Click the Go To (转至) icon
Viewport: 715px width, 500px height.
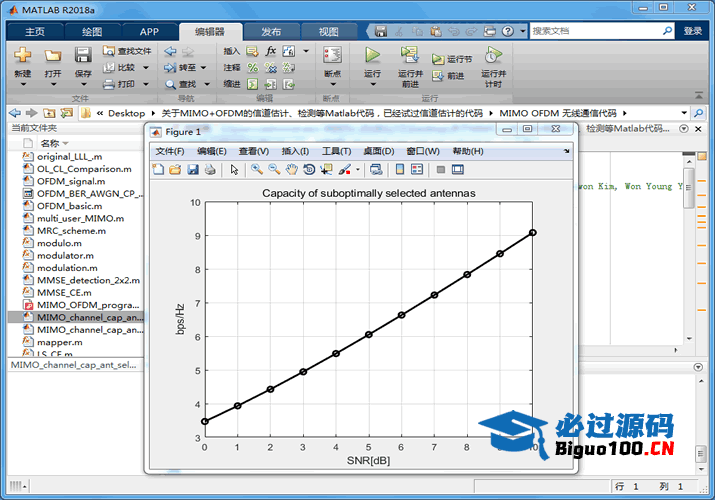(170, 67)
